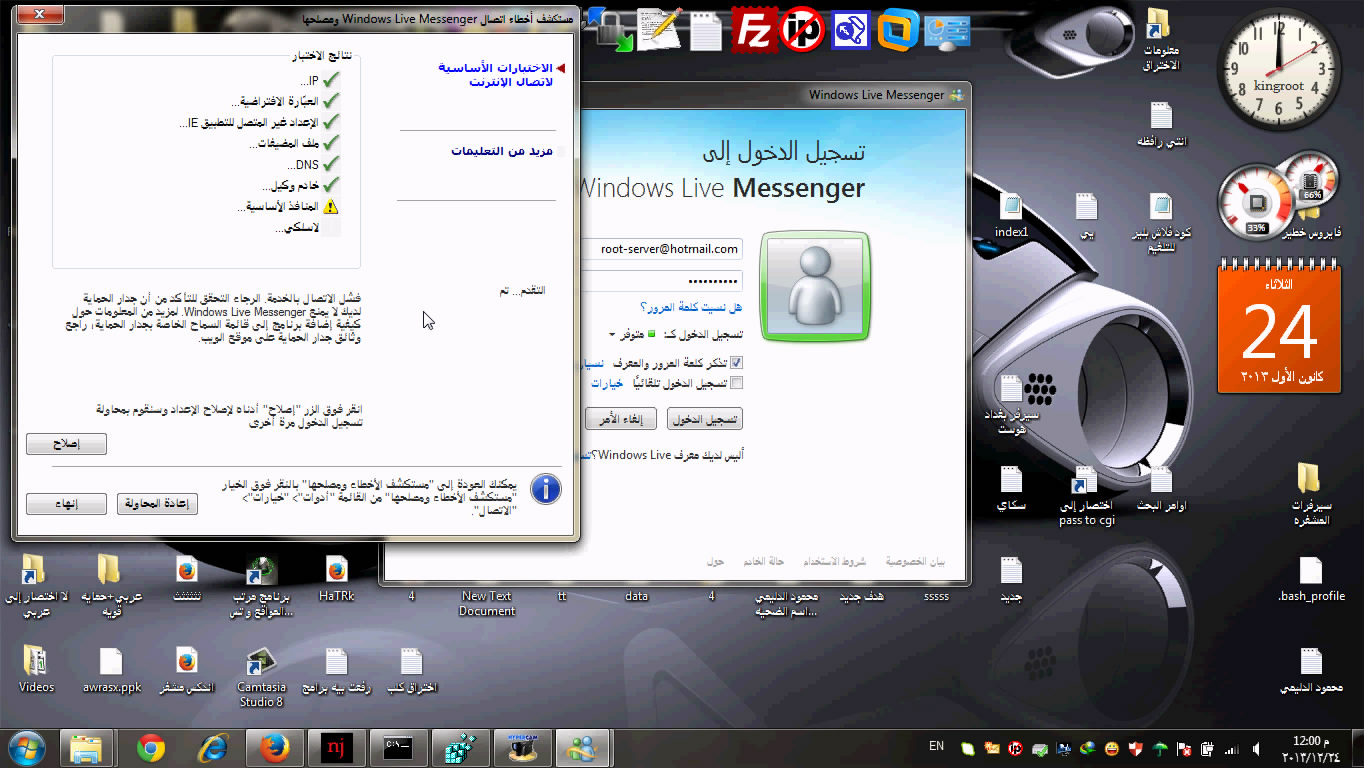Click the Retry (إعادة المحاولة) button
The height and width of the screenshot is (768, 1364).
pos(157,504)
